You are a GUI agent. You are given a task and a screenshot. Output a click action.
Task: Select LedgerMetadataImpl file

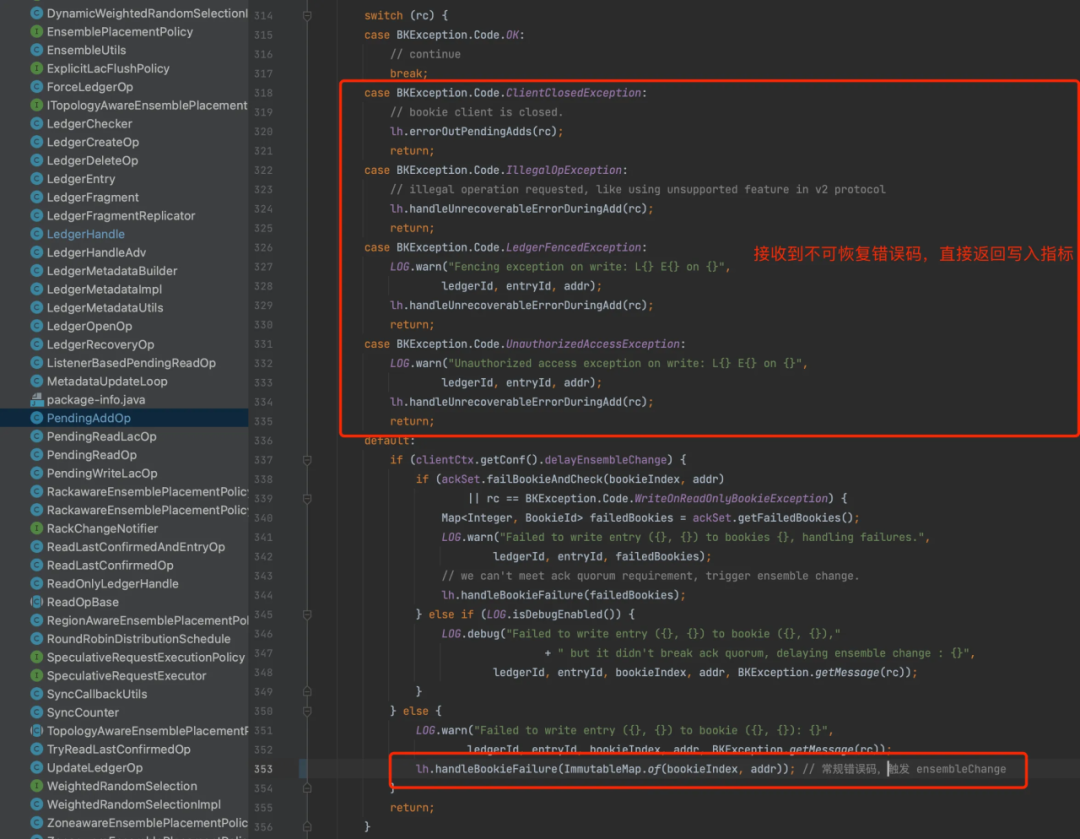(104, 289)
